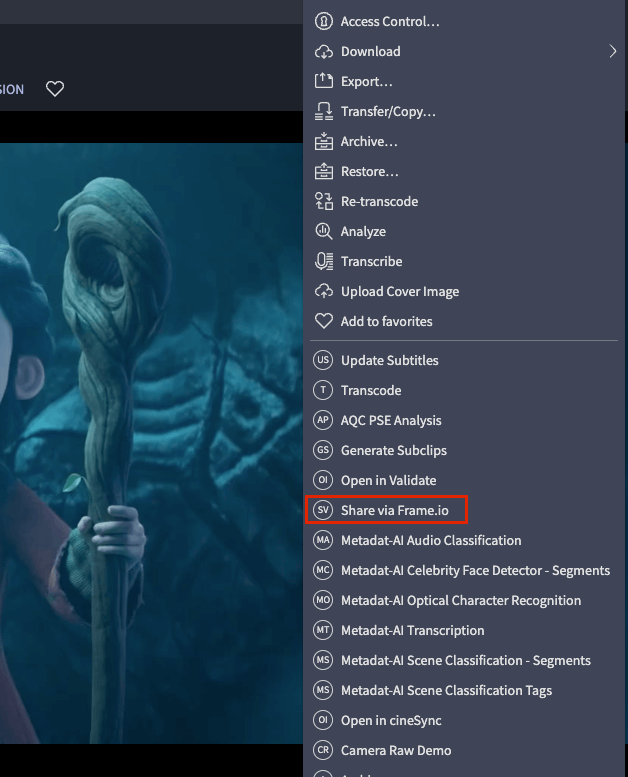Select Metadat-AI Celebrity Face Detector - Segments
Image resolution: width=628 pixels, height=777 pixels.
click(x=464, y=570)
